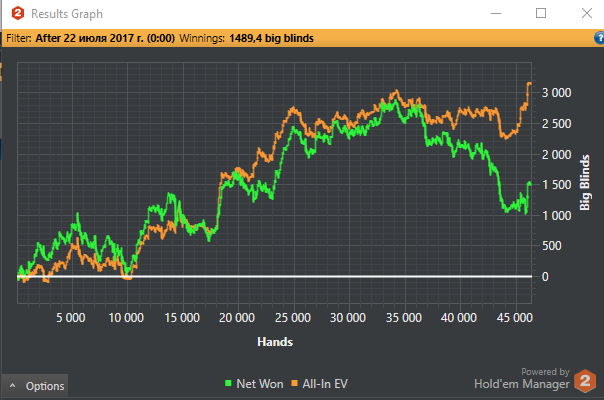604x400 pixels.
Task: Click the '15 000' hands axis label
Action: (182, 318)
